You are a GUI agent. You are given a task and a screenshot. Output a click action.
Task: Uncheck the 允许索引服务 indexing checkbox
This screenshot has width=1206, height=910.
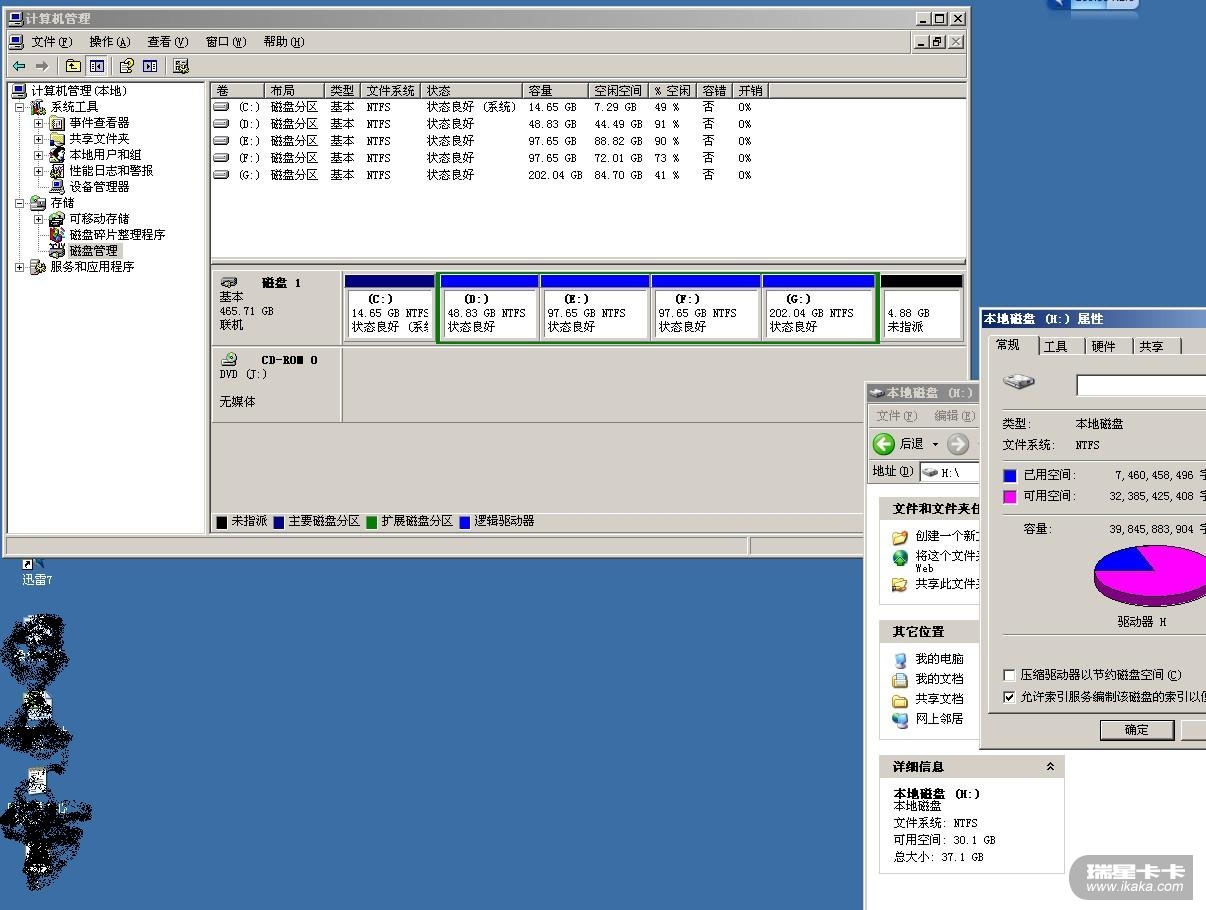[x=1009, y=697]
